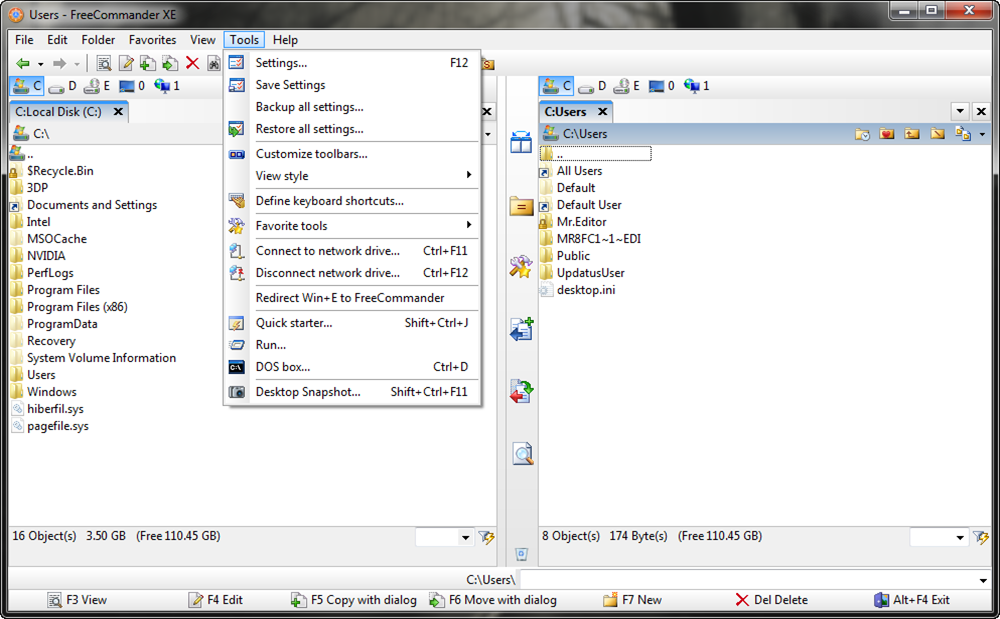
Task: Click the binoculars Search toolbar icon
Action: [214, 63]
